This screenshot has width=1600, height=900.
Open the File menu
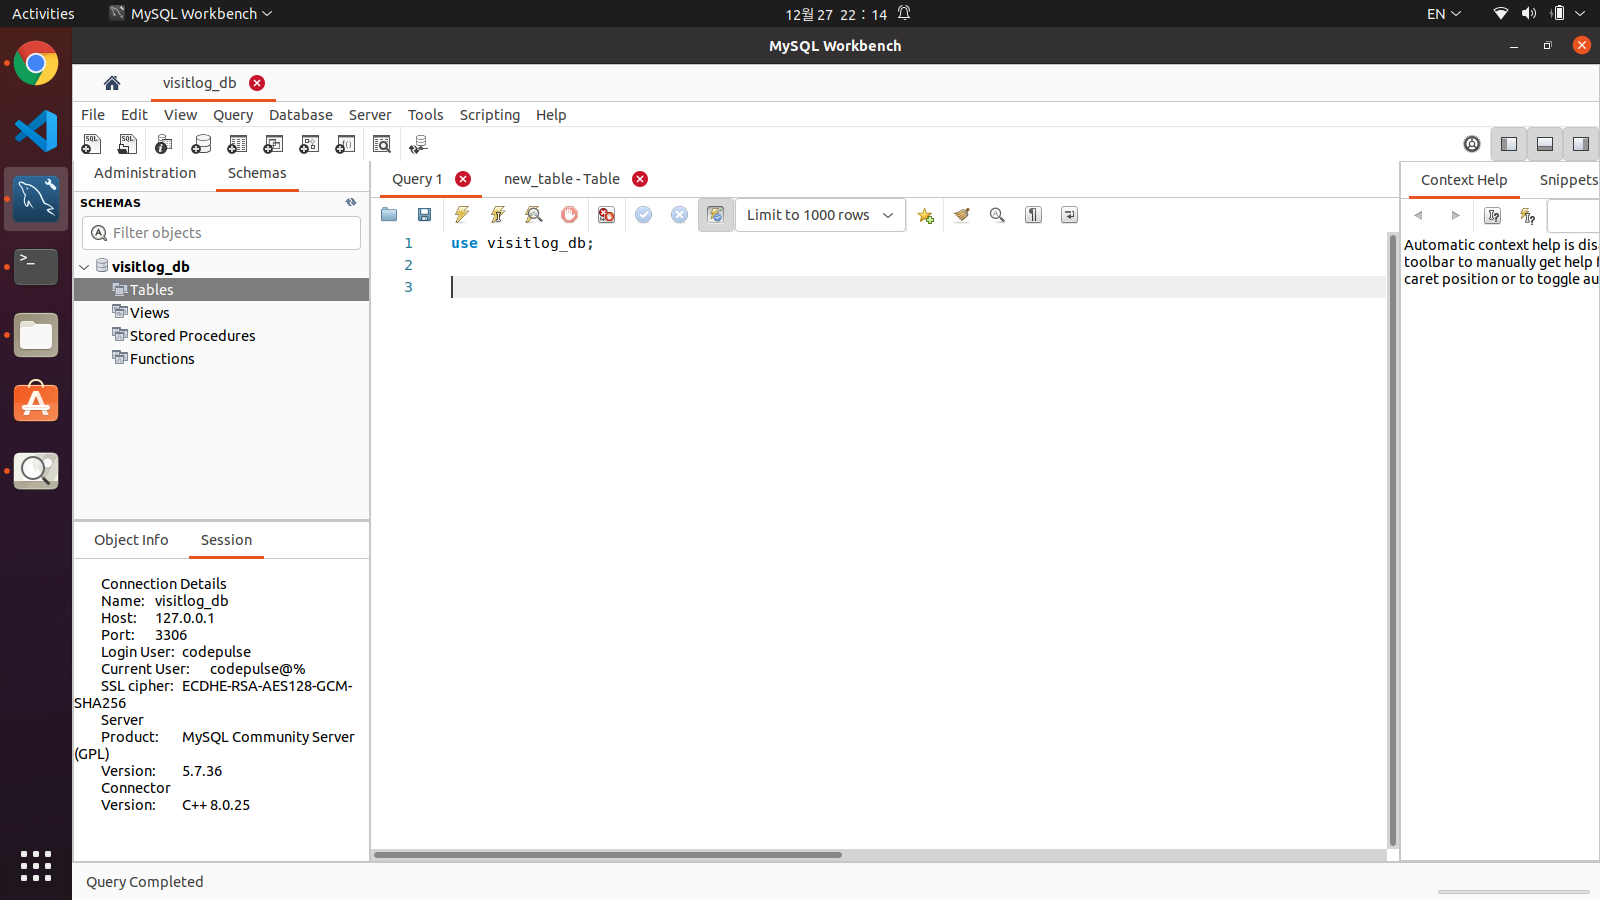93,115
